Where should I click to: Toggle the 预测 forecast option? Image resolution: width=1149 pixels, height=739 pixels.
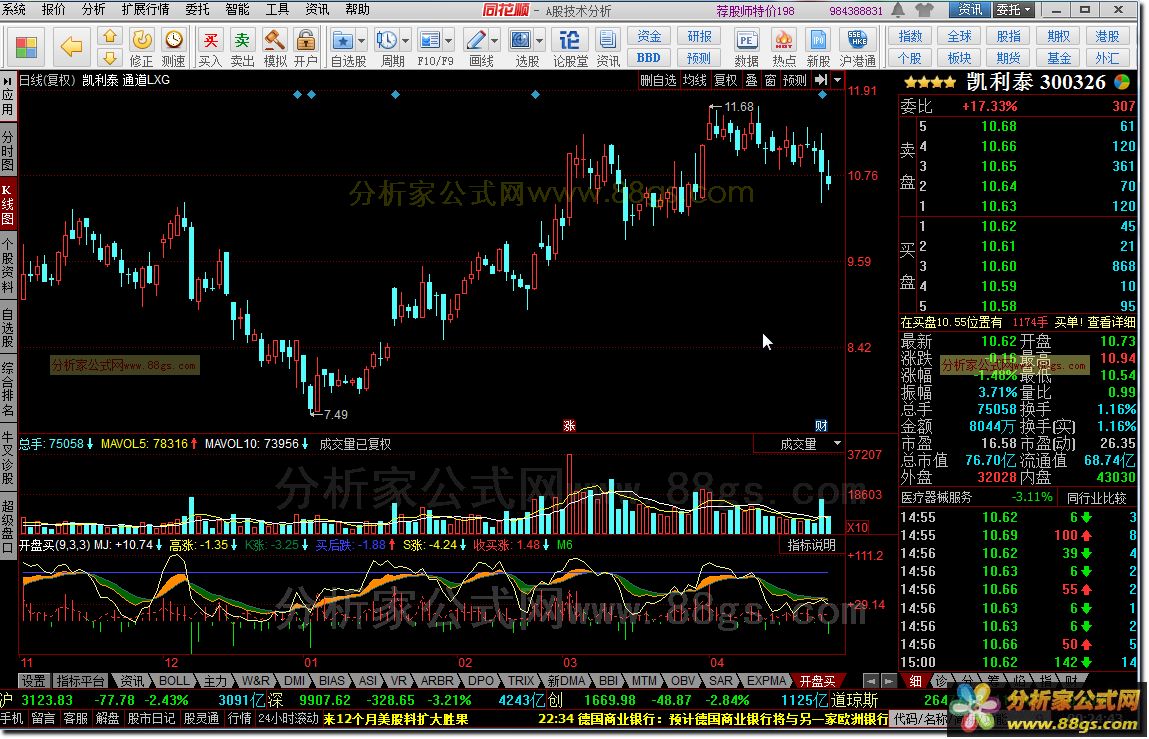794,80
